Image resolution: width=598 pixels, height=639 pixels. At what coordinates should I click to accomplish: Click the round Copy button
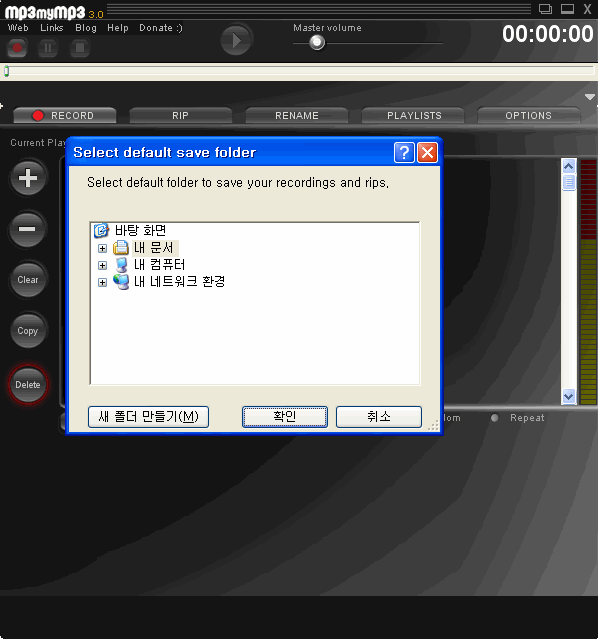(x=28, y=331)
